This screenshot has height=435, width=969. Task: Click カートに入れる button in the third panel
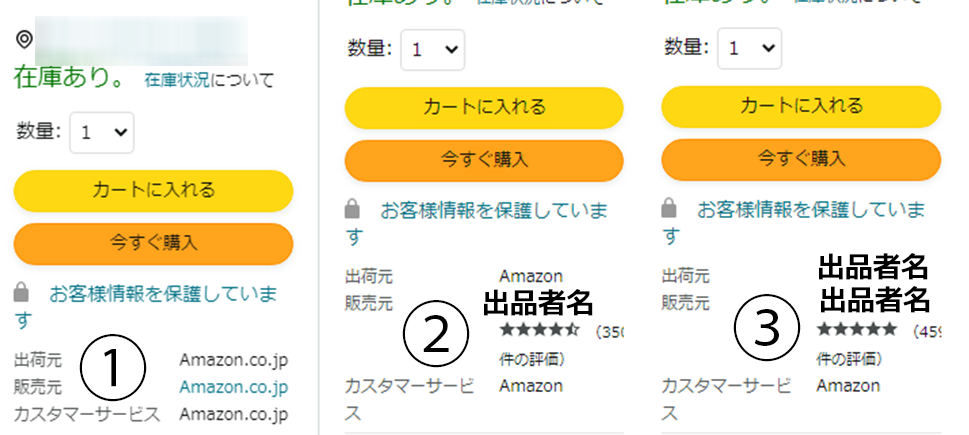point(801,107)
